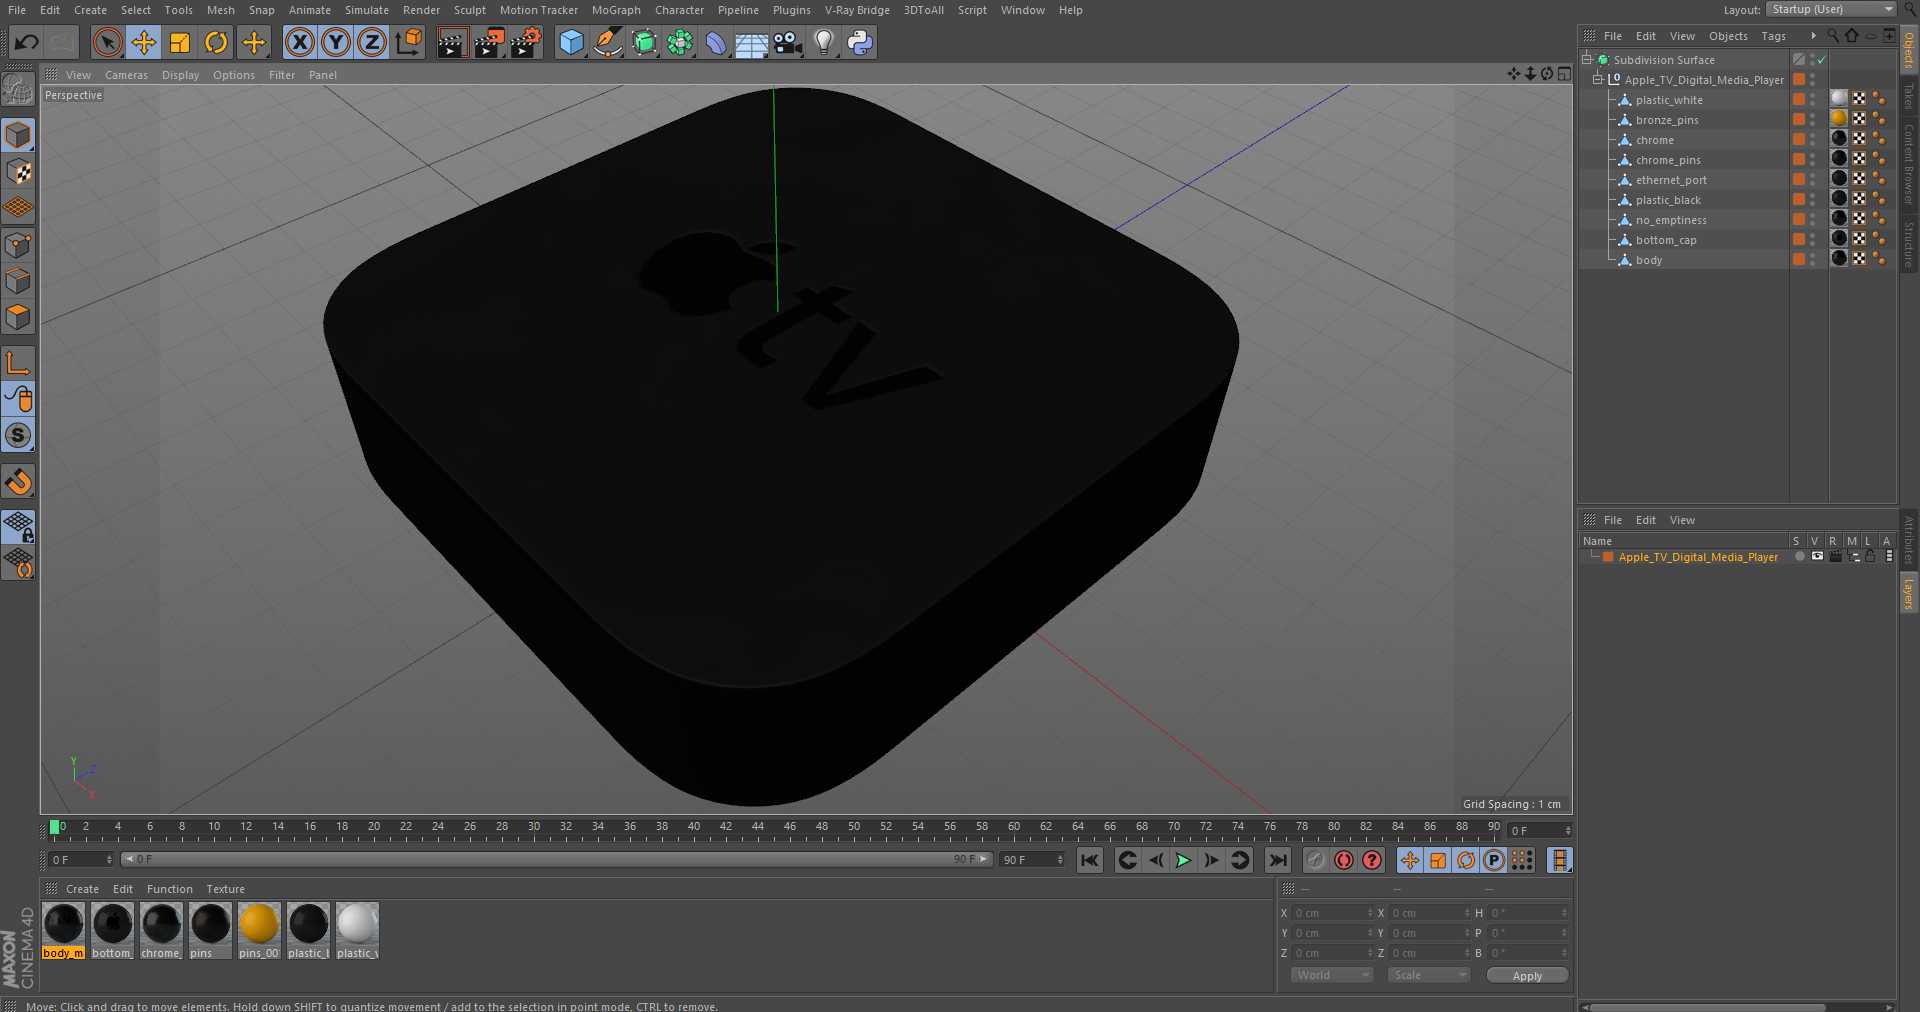Screen dimensions: 1920x1012
Task: Open the Spline Pen tool
Action: click(x=607, y=42)
